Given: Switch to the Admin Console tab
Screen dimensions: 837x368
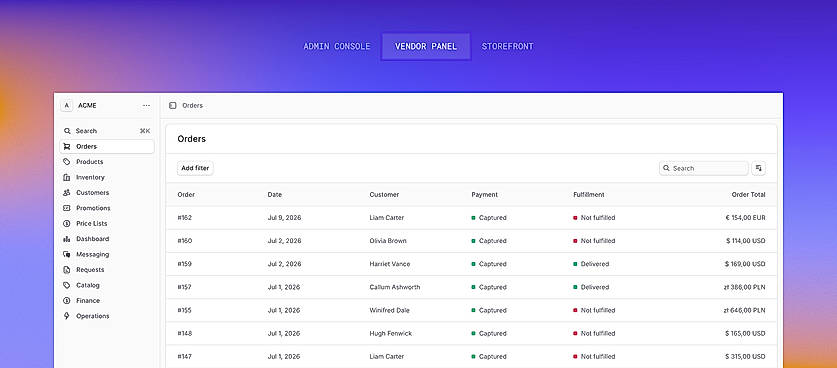Looking at the screenshot, I should pyautogui.click(x=336, y=46).
